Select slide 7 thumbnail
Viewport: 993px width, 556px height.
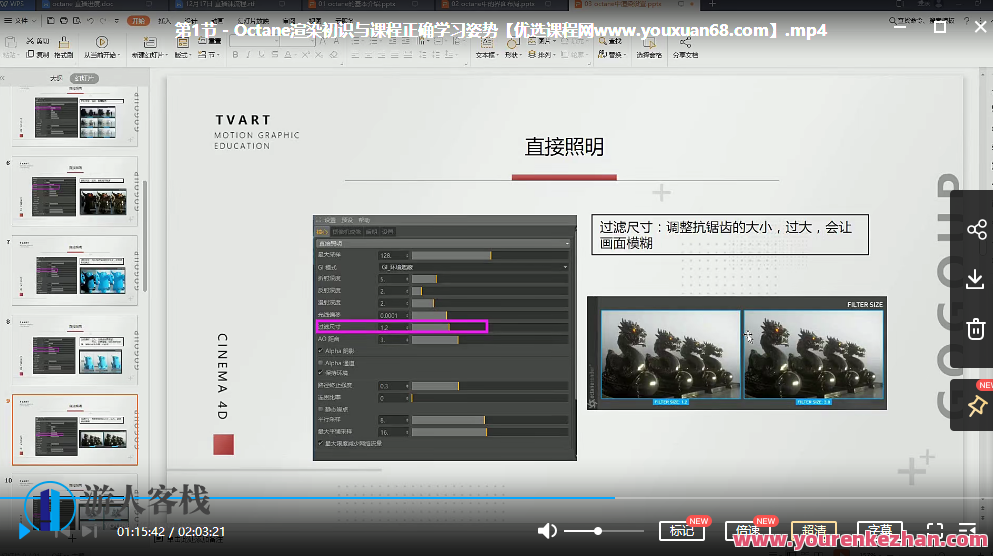click(75, 271)
